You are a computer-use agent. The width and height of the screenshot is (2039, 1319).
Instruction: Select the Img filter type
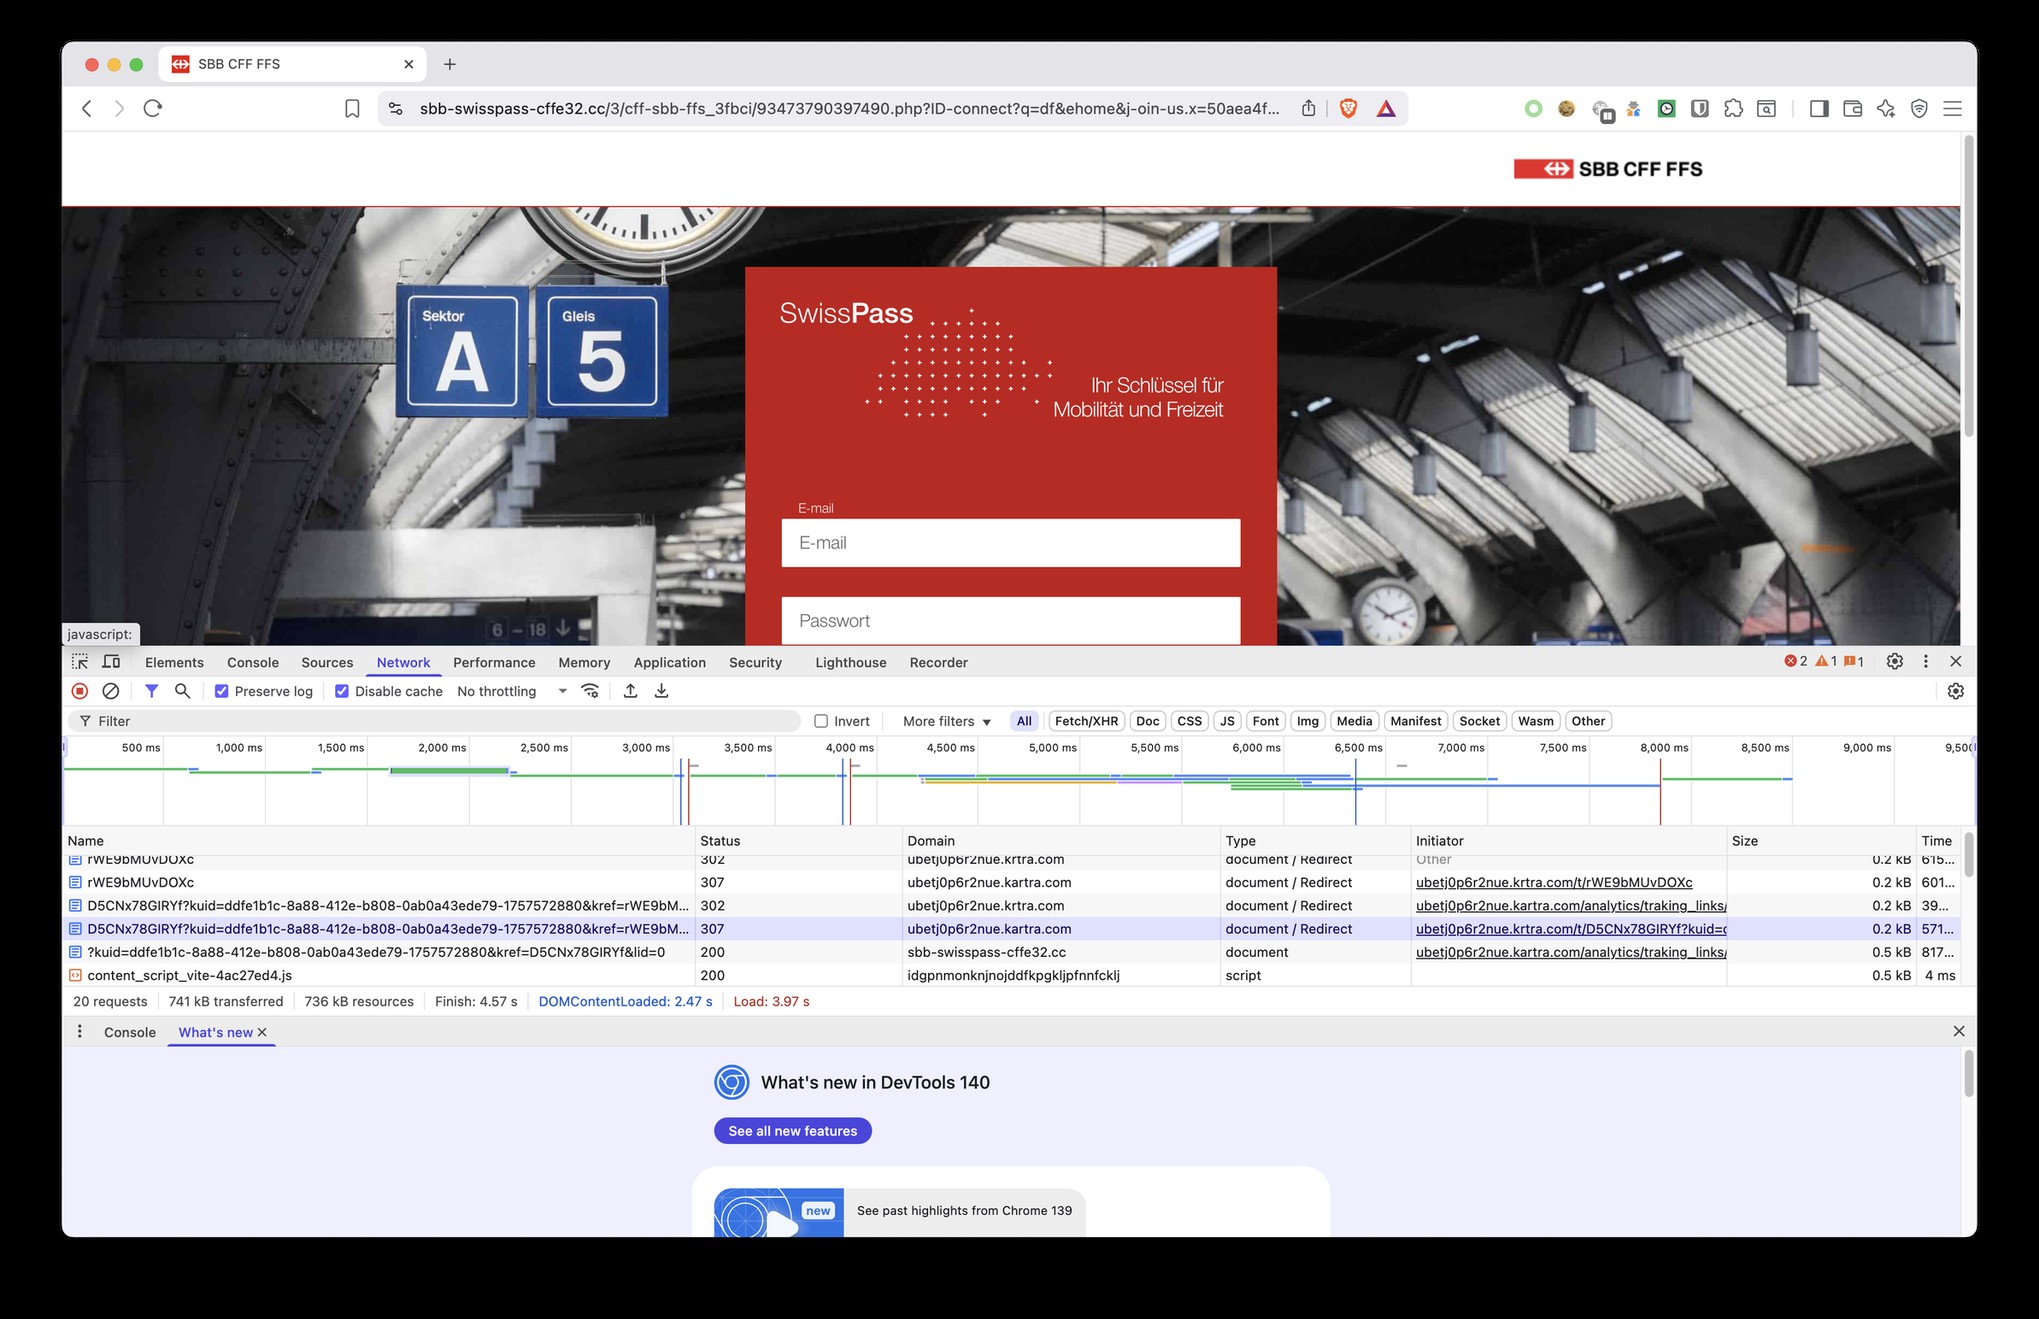tap(1308, 721)
